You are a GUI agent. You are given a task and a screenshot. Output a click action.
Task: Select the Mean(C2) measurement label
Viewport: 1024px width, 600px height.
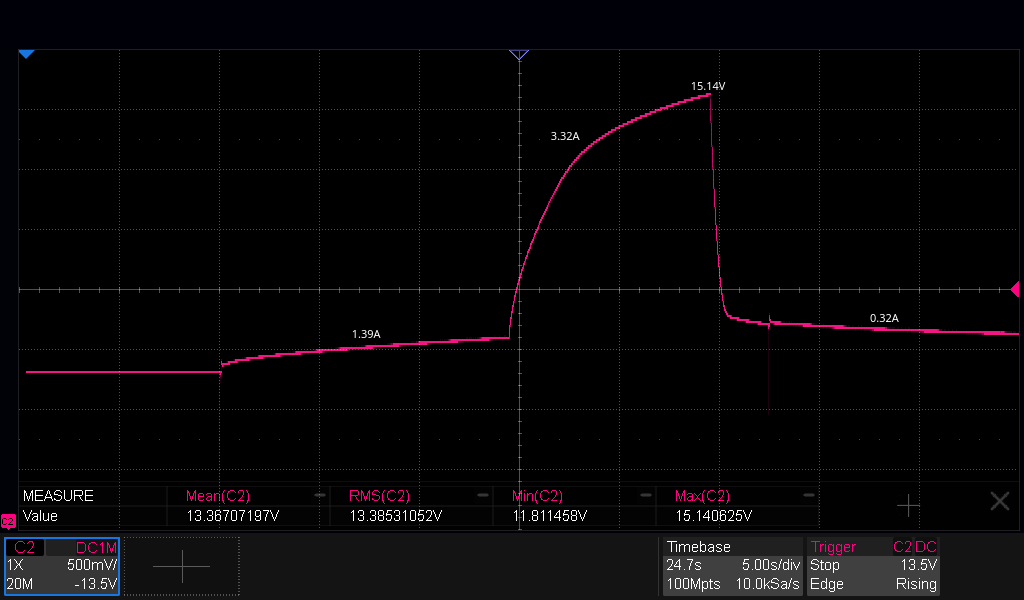217,496
